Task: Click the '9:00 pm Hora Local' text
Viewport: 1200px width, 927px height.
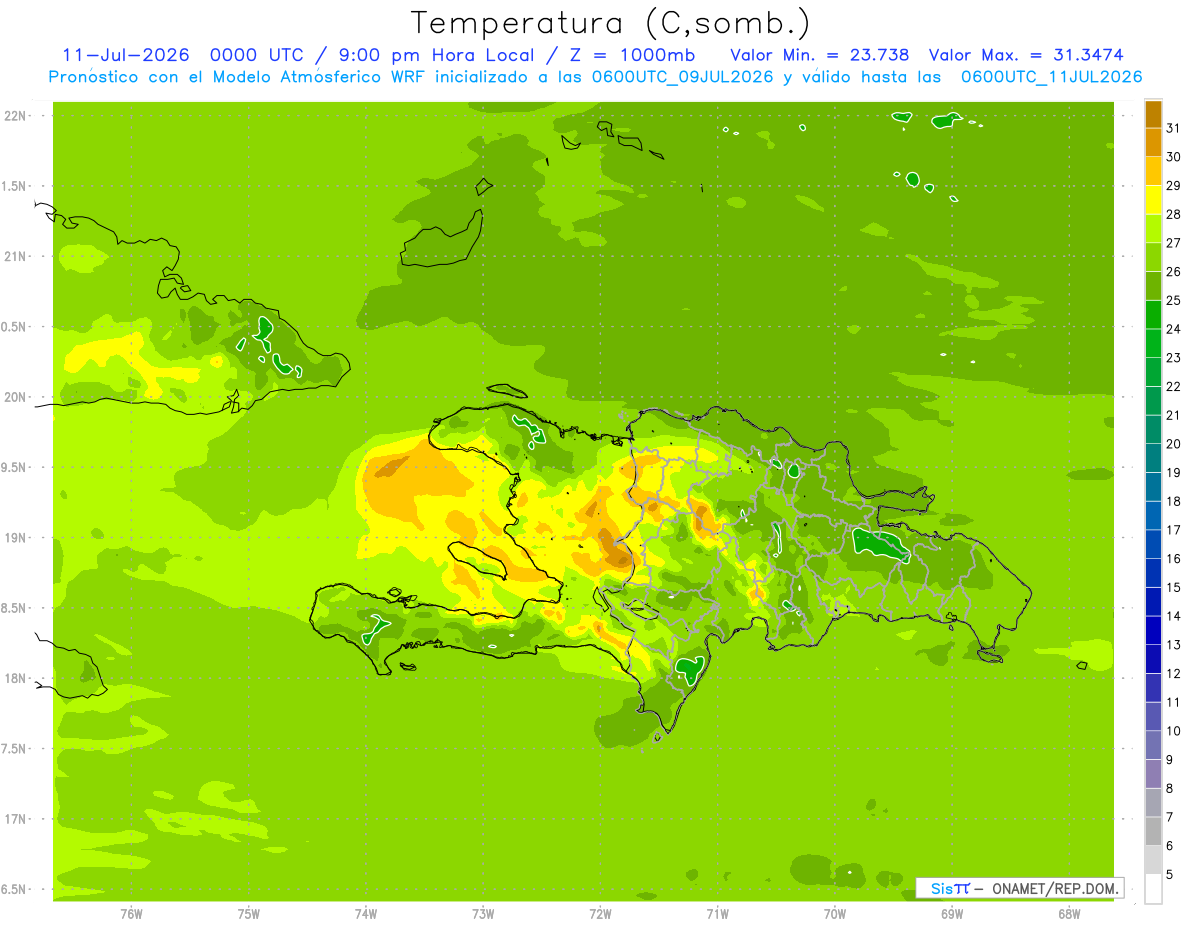Action: 442,55
